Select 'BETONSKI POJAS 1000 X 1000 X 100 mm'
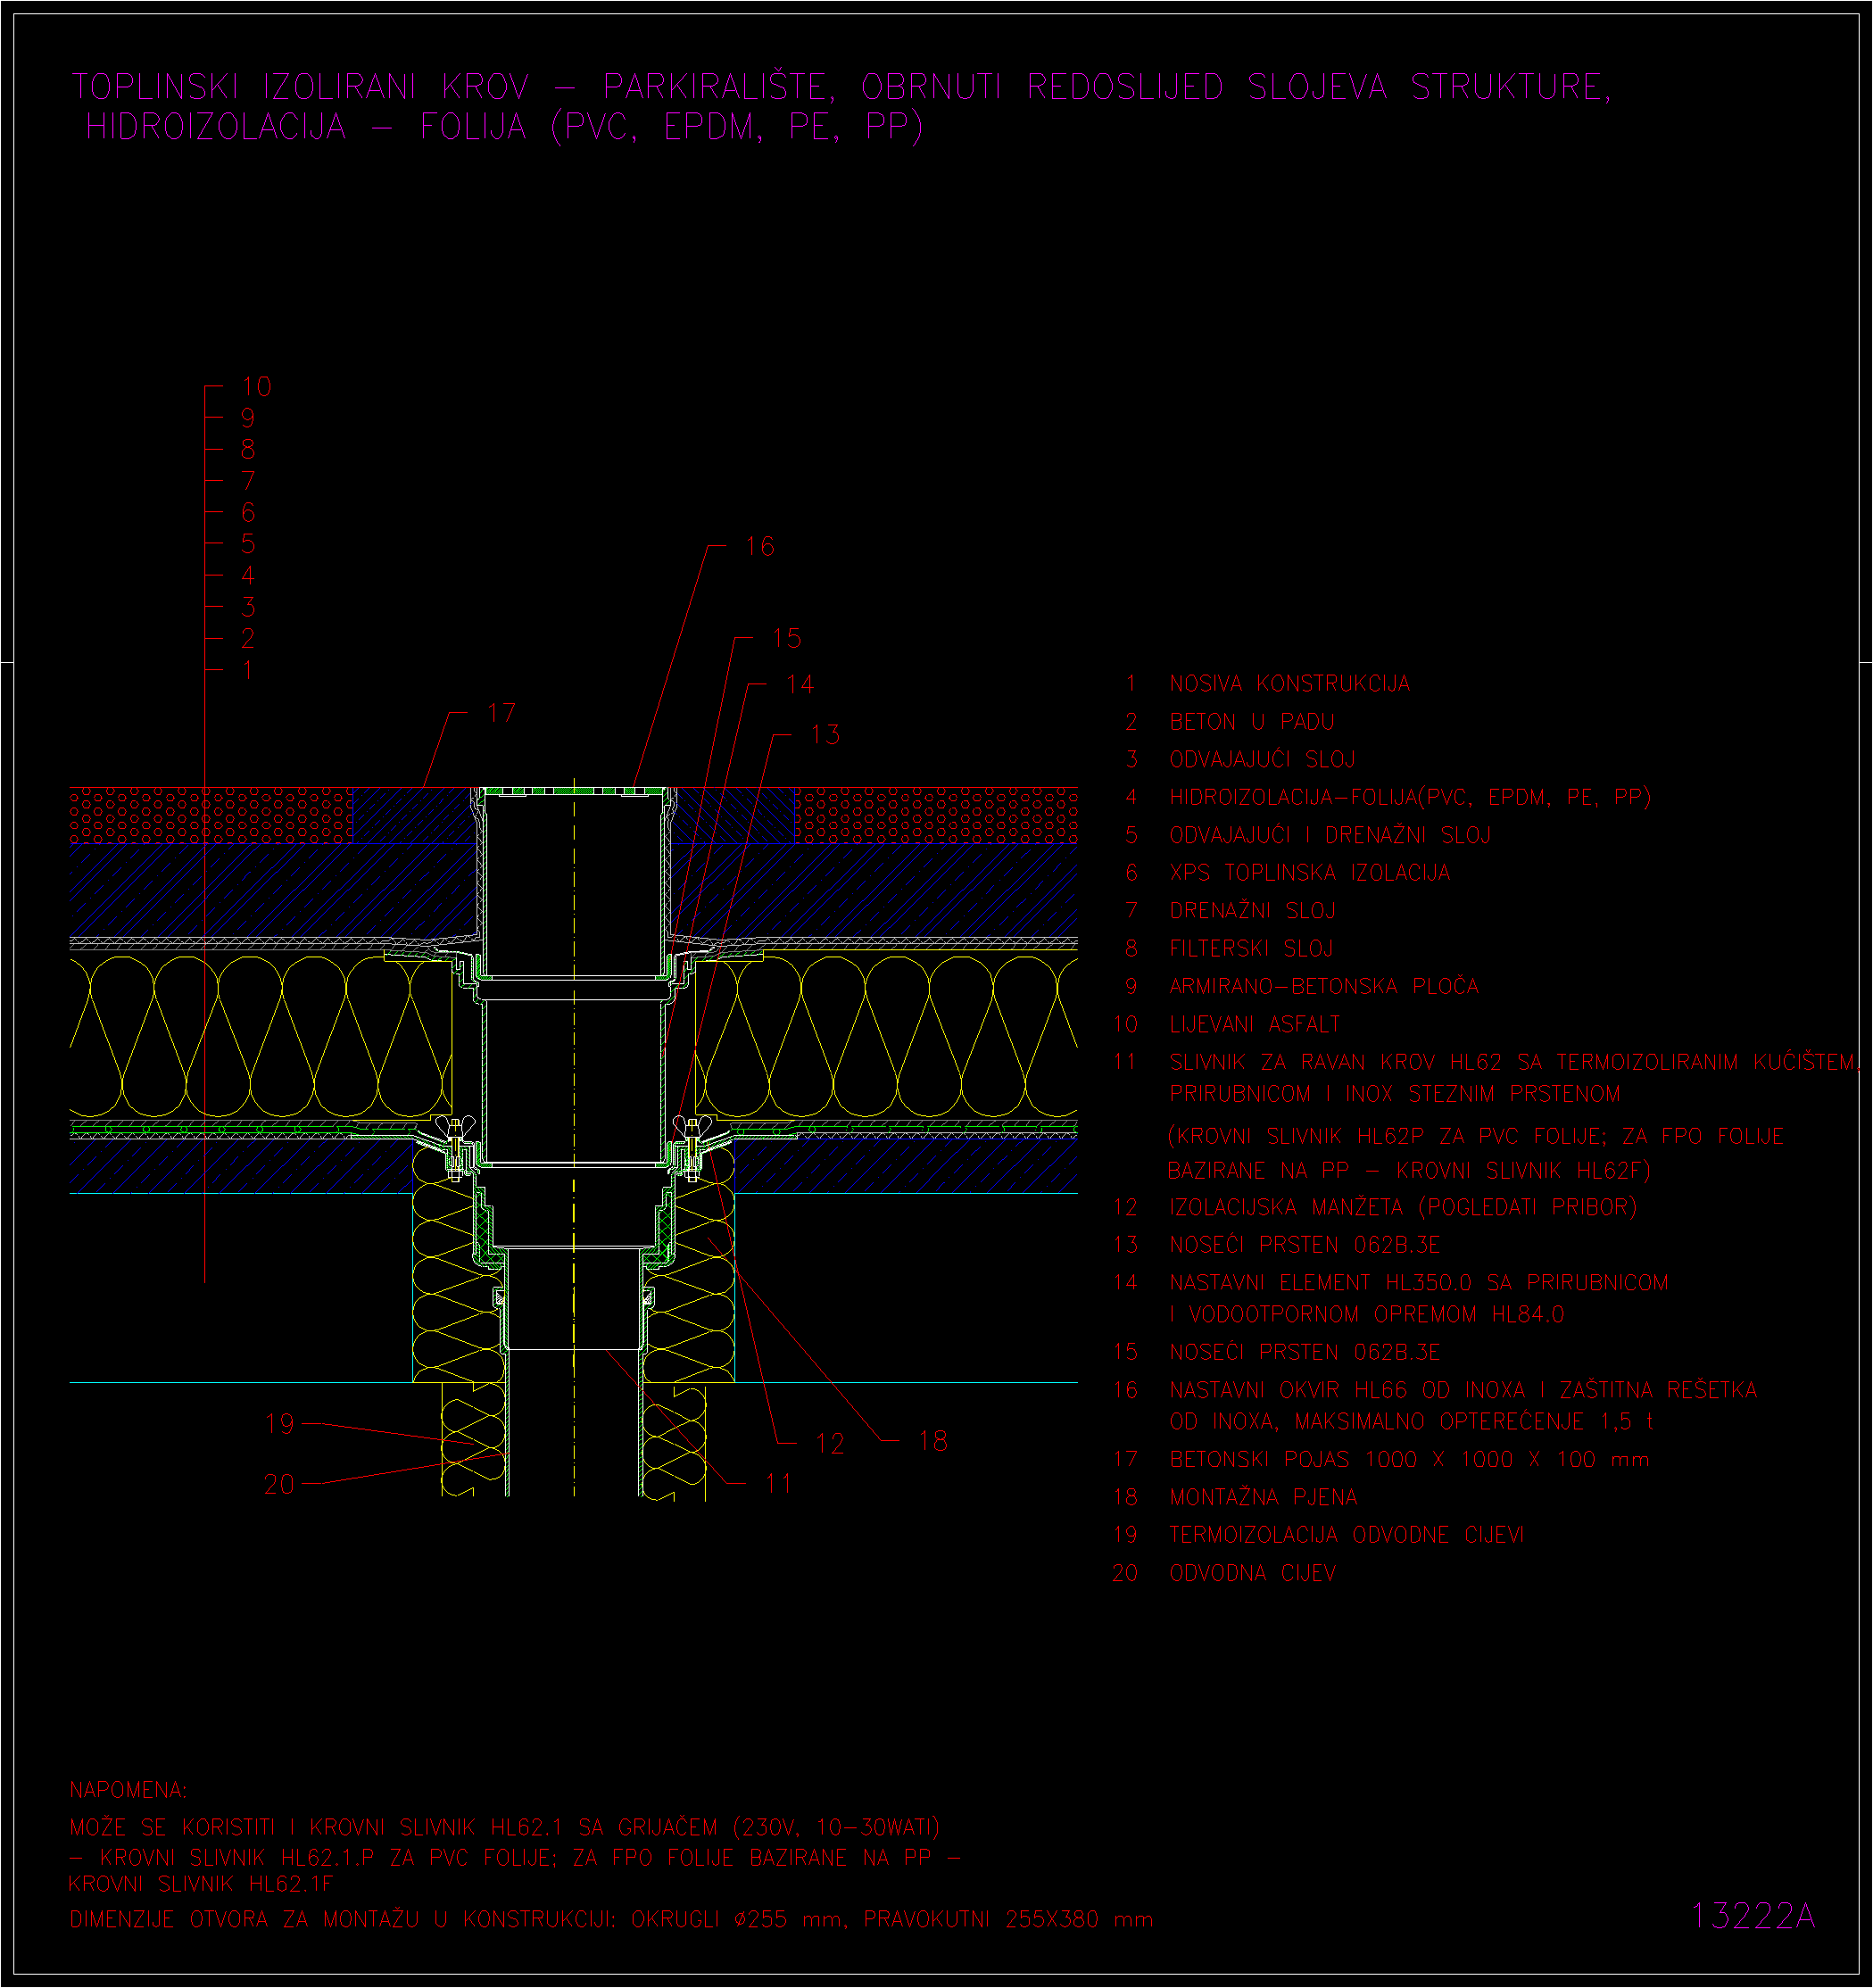This screenshot has width=1873, height=1988. (1409, 1460)
